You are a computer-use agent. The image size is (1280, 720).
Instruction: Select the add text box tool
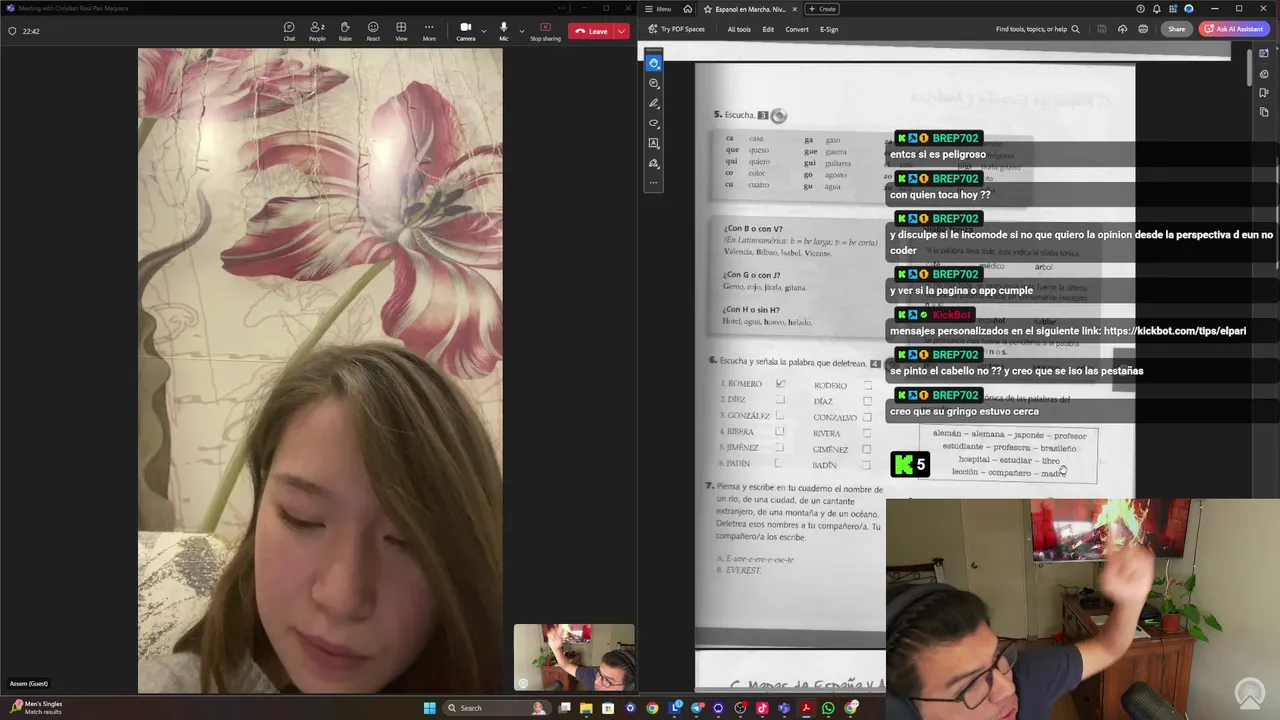click(654, 143)
